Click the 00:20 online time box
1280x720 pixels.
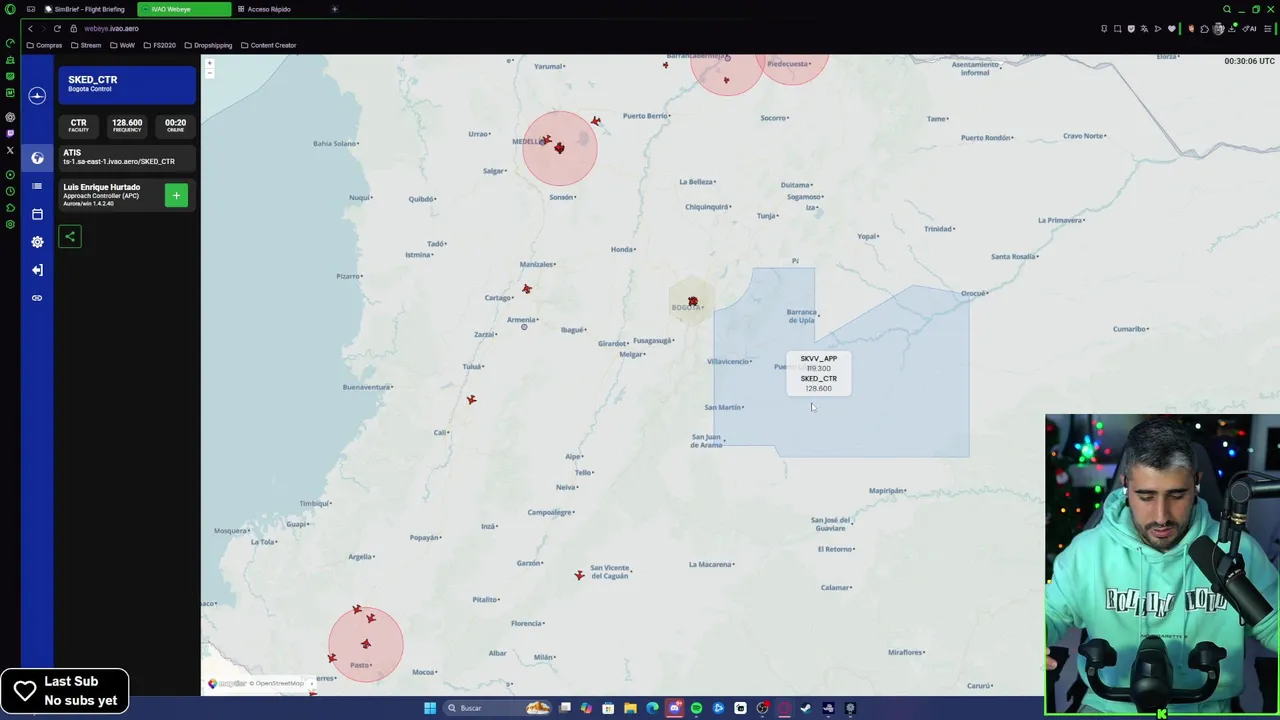(175, 125)
